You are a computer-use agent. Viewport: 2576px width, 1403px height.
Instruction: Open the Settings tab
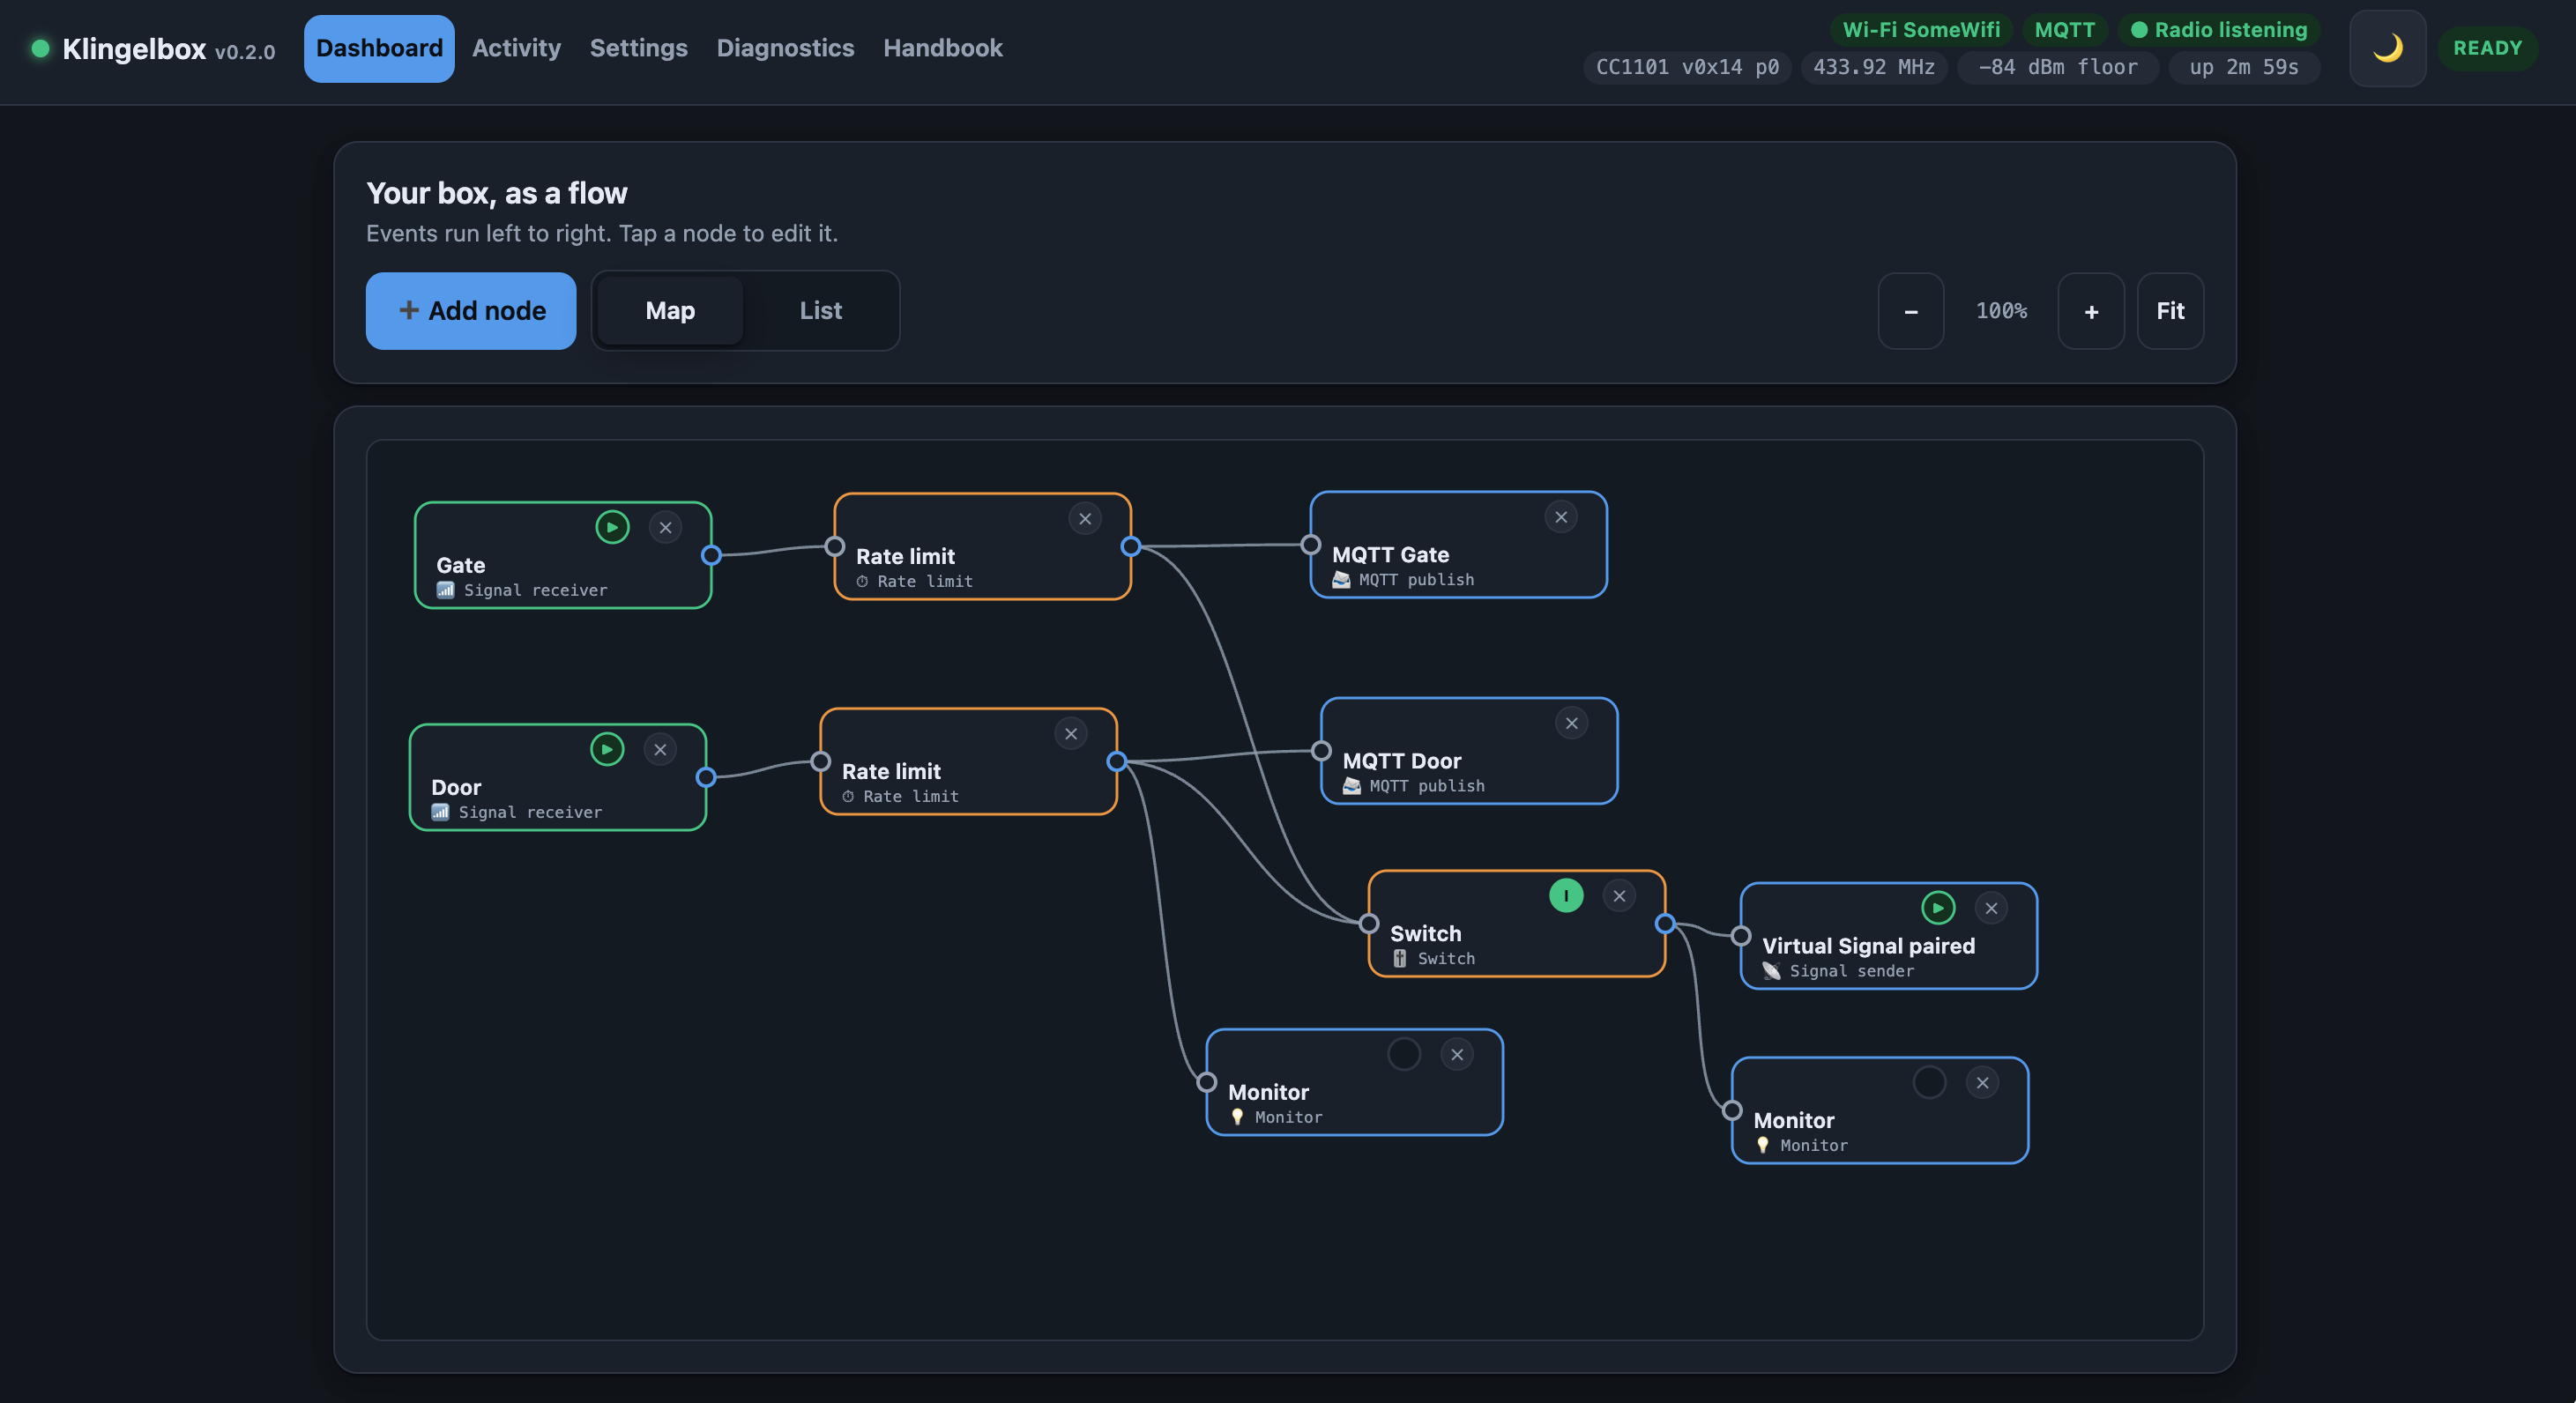tap(638, 48)
